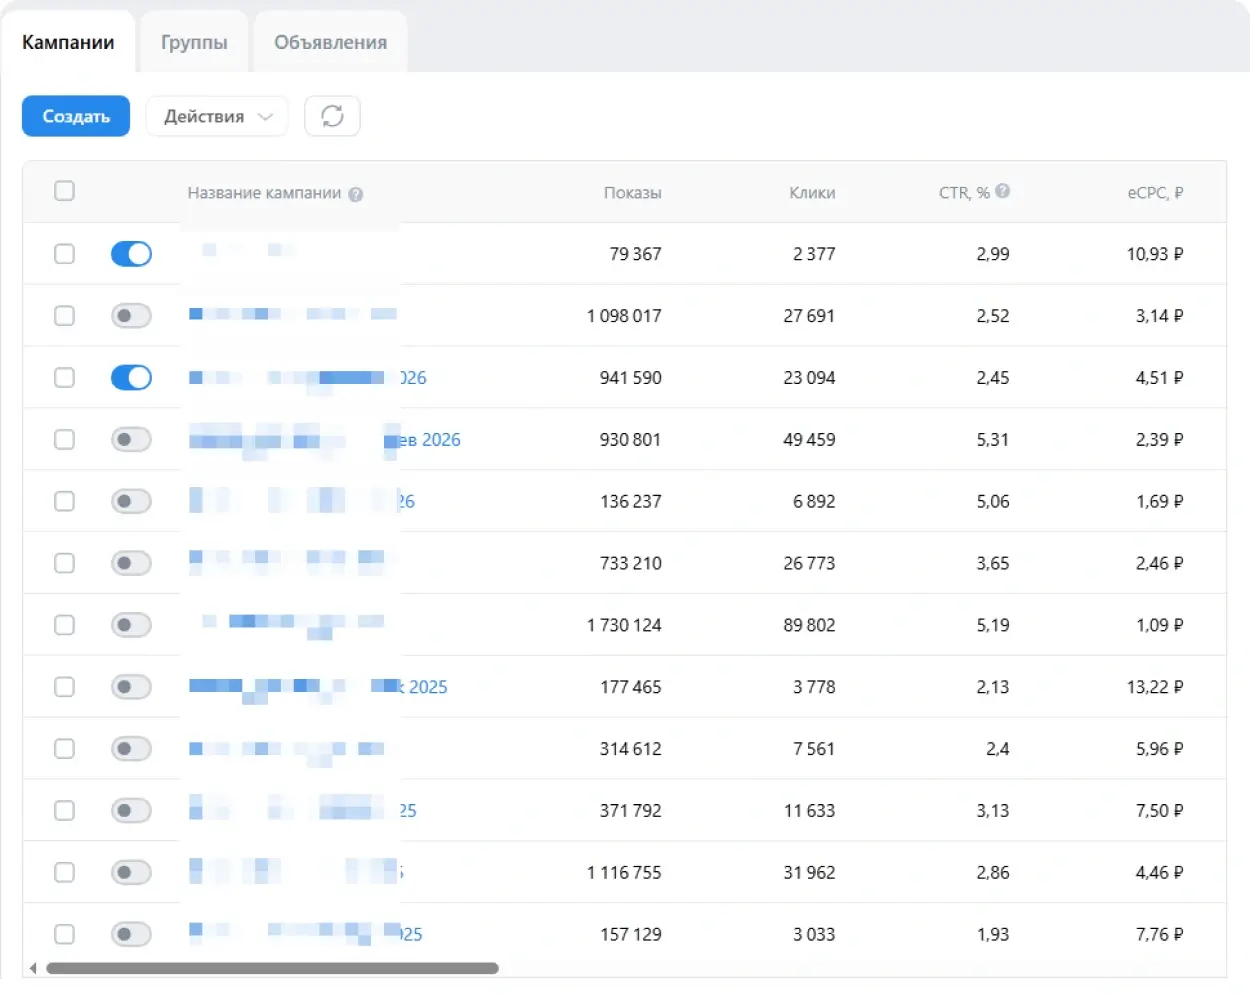This screenshot has width=1250, height=1000.
Task: Select the clicks value 2 377
Action: coord(814,254)
